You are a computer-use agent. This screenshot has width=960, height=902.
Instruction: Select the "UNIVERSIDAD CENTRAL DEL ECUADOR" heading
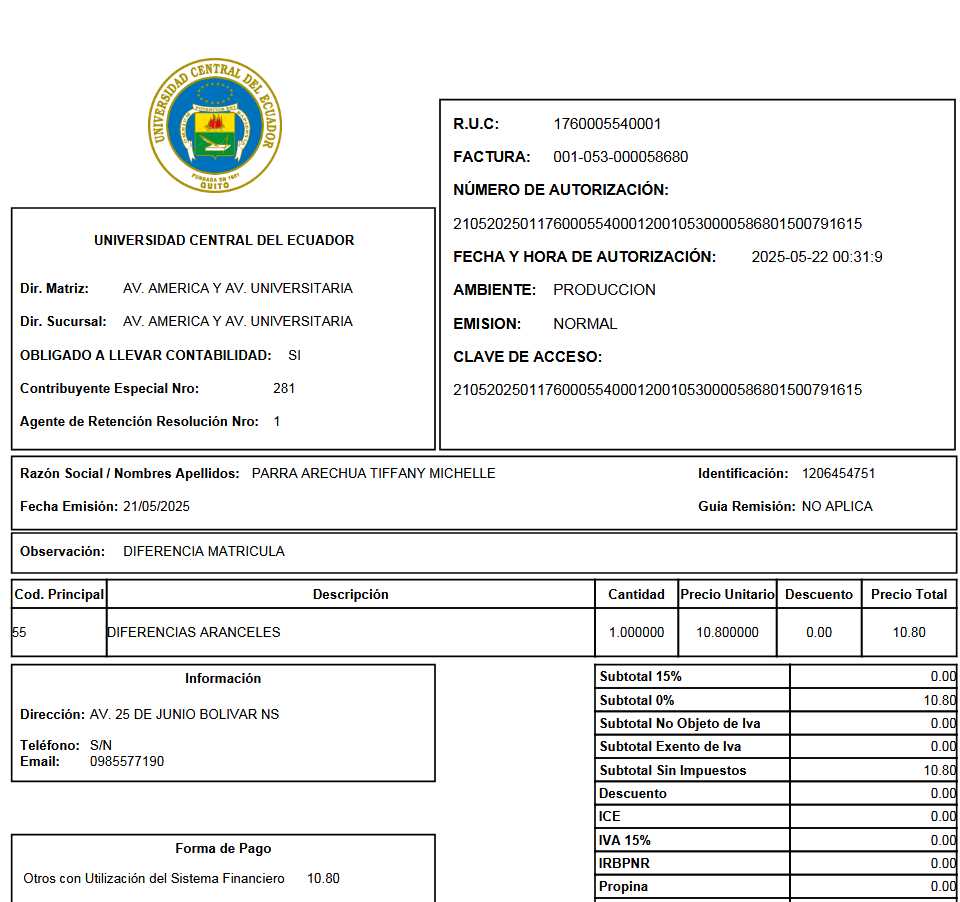coord(224,240)
